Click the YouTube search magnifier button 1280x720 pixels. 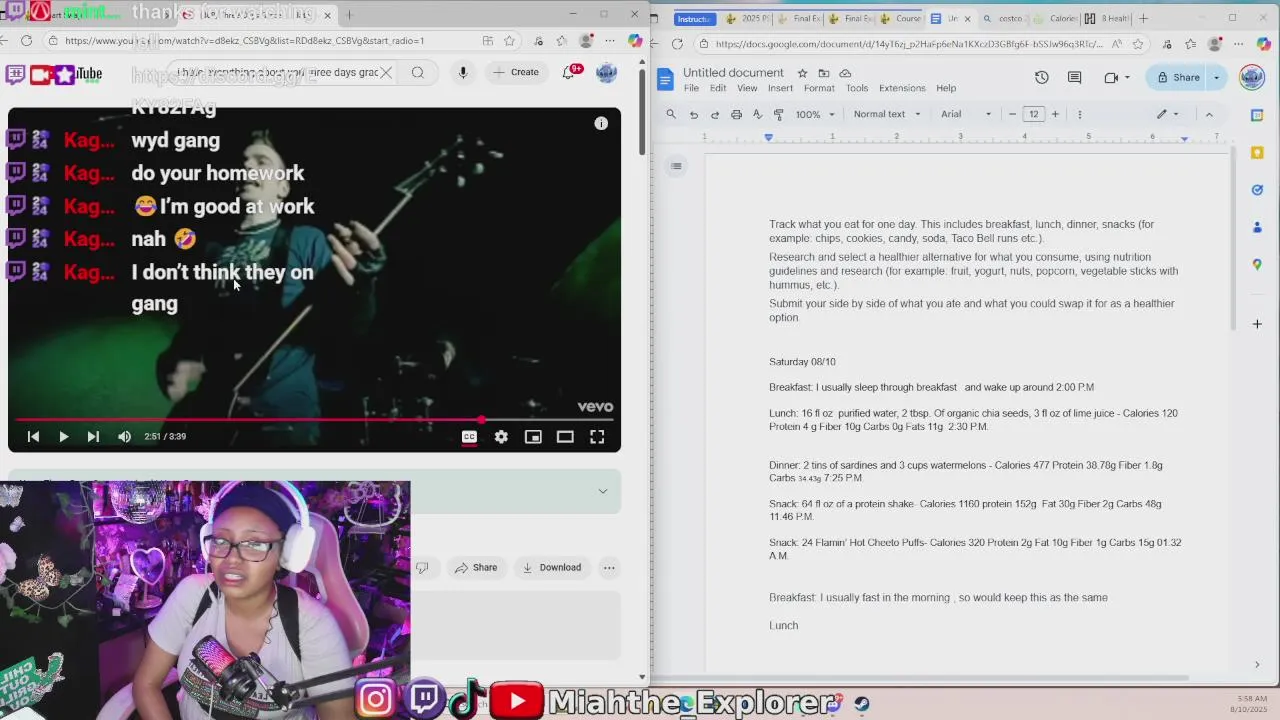click(418, 72)
